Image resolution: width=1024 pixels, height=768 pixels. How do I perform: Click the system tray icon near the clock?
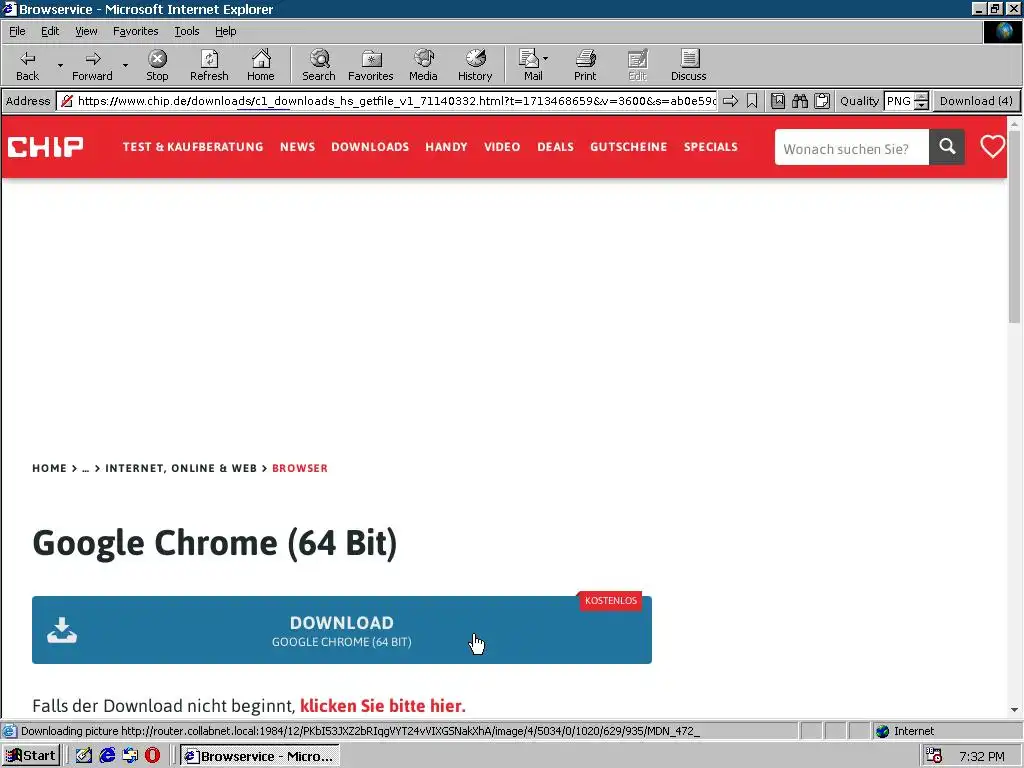(934, 756)
